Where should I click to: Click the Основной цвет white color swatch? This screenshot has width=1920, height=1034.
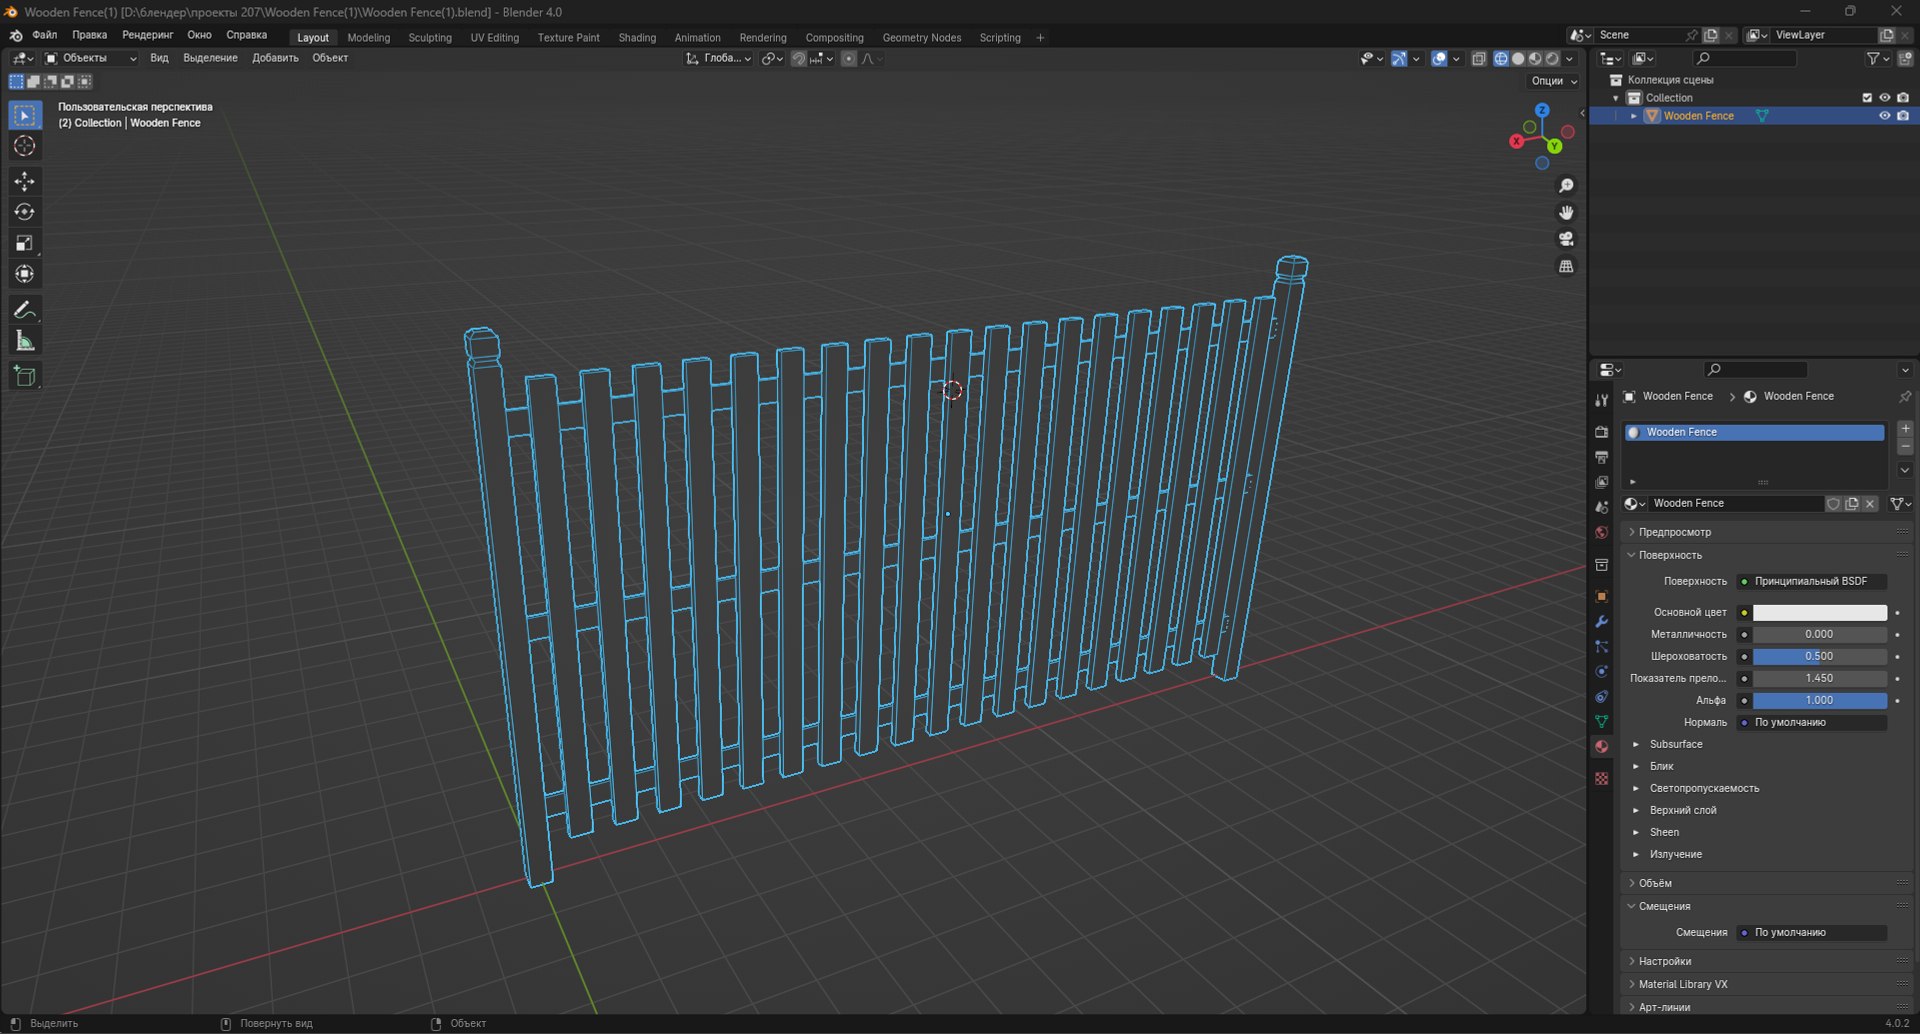tap(1819, 612)
